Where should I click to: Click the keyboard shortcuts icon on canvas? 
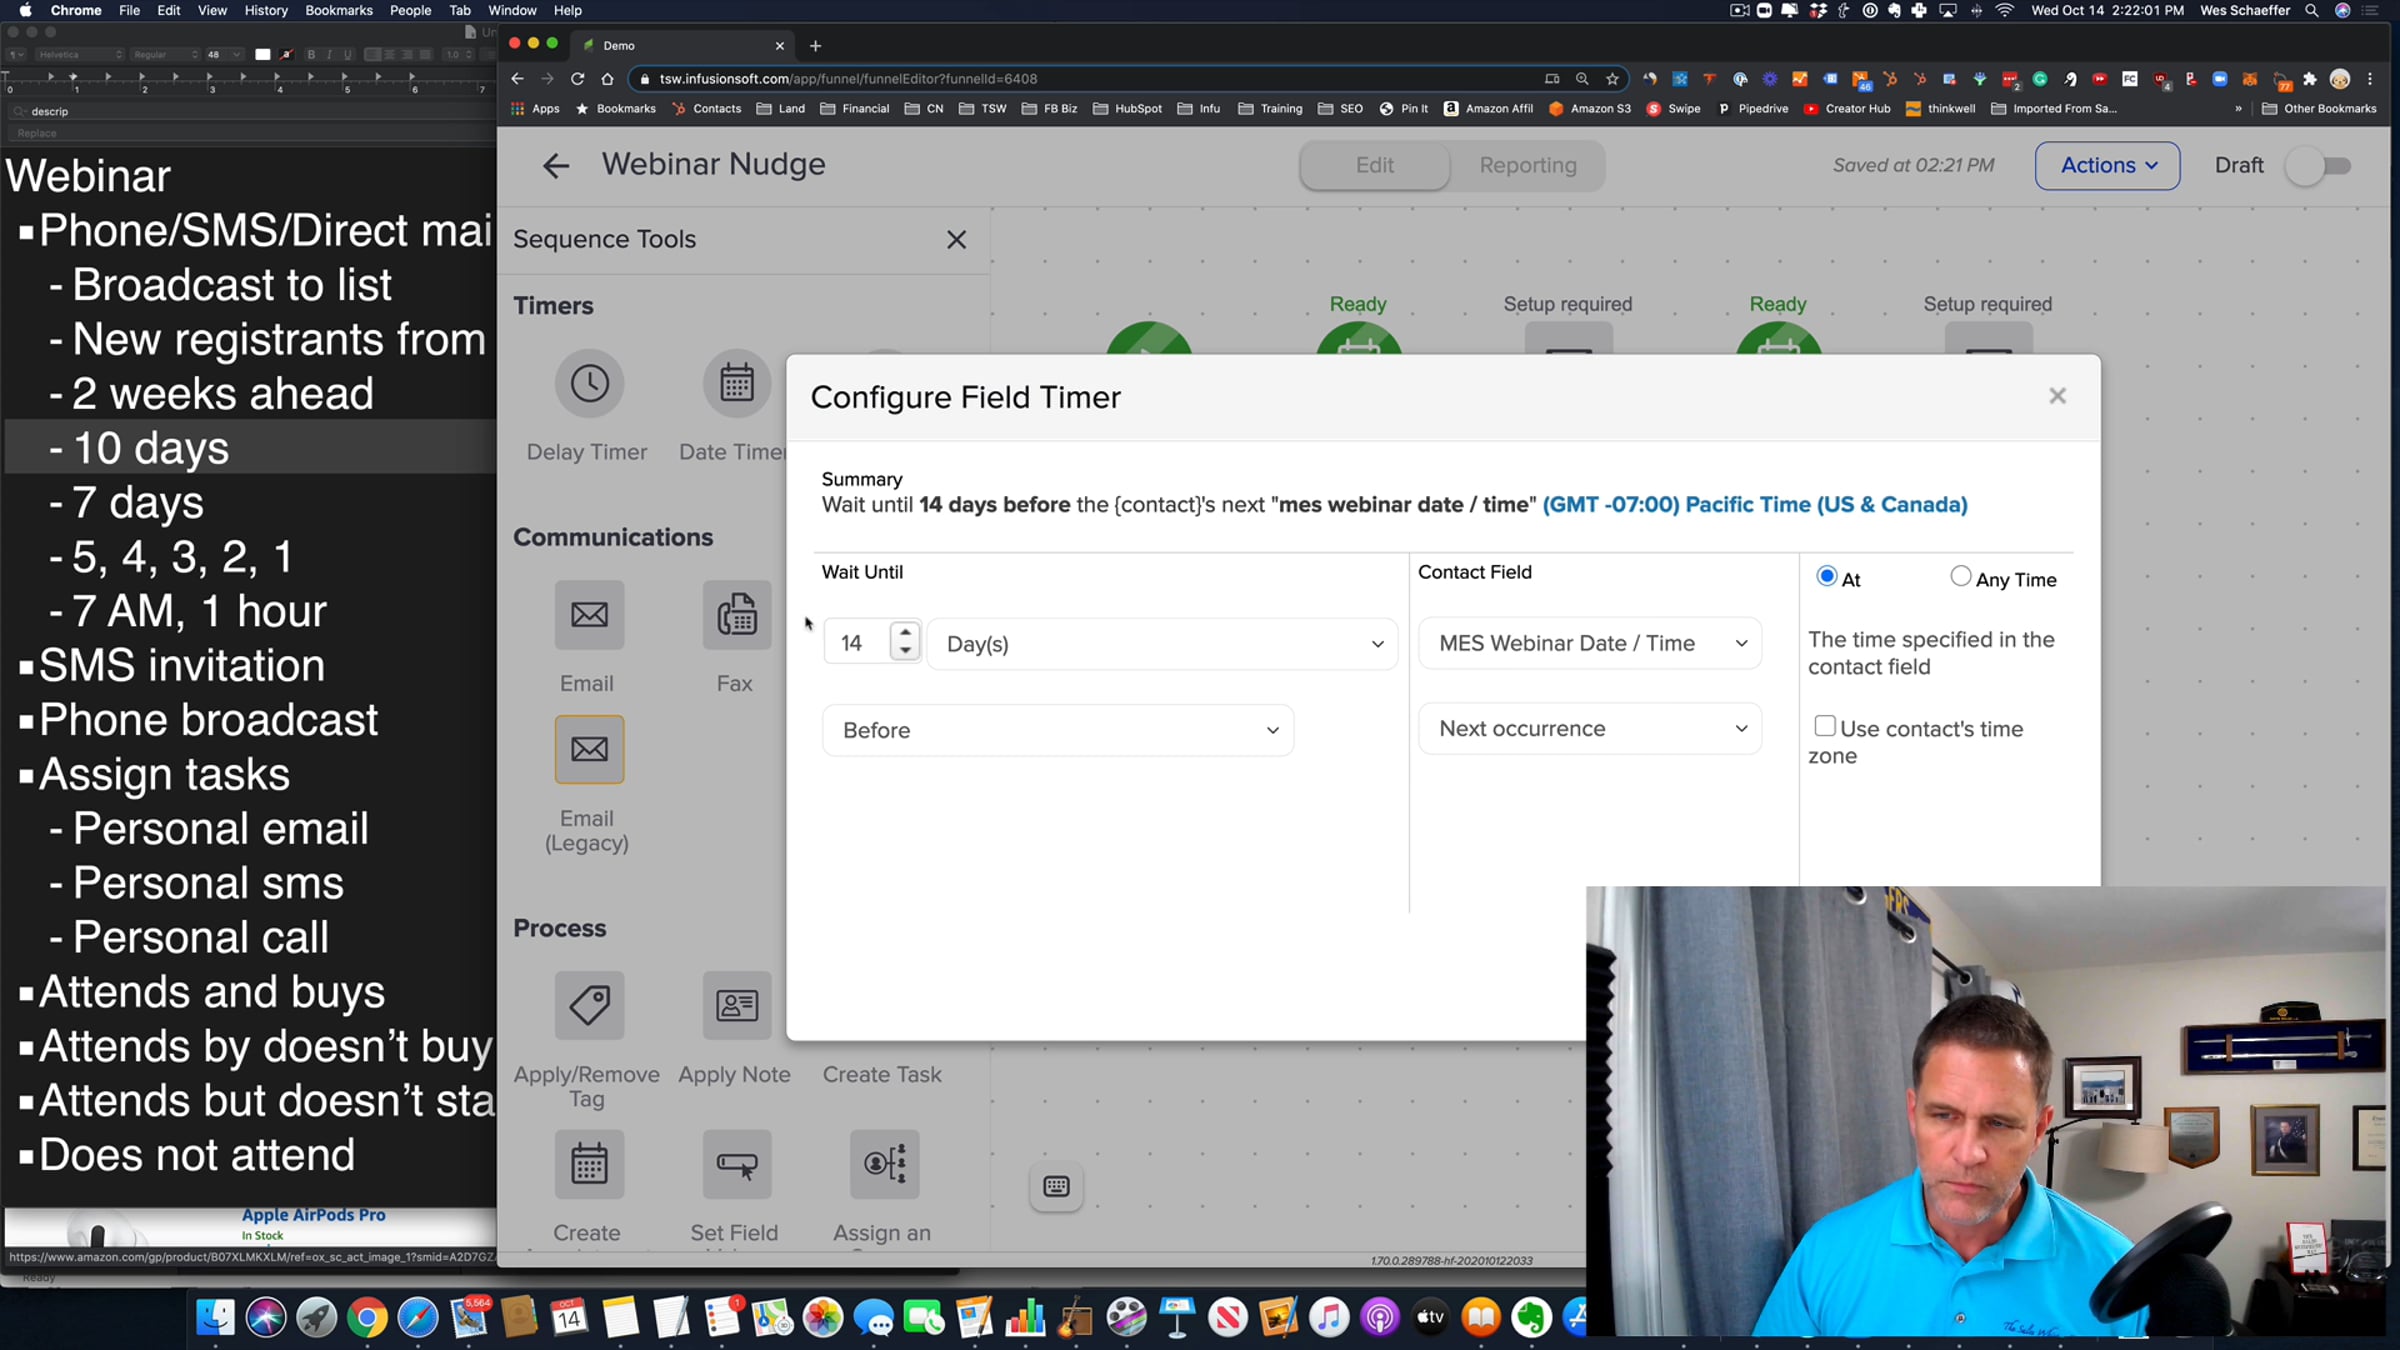(1056, 1186)
